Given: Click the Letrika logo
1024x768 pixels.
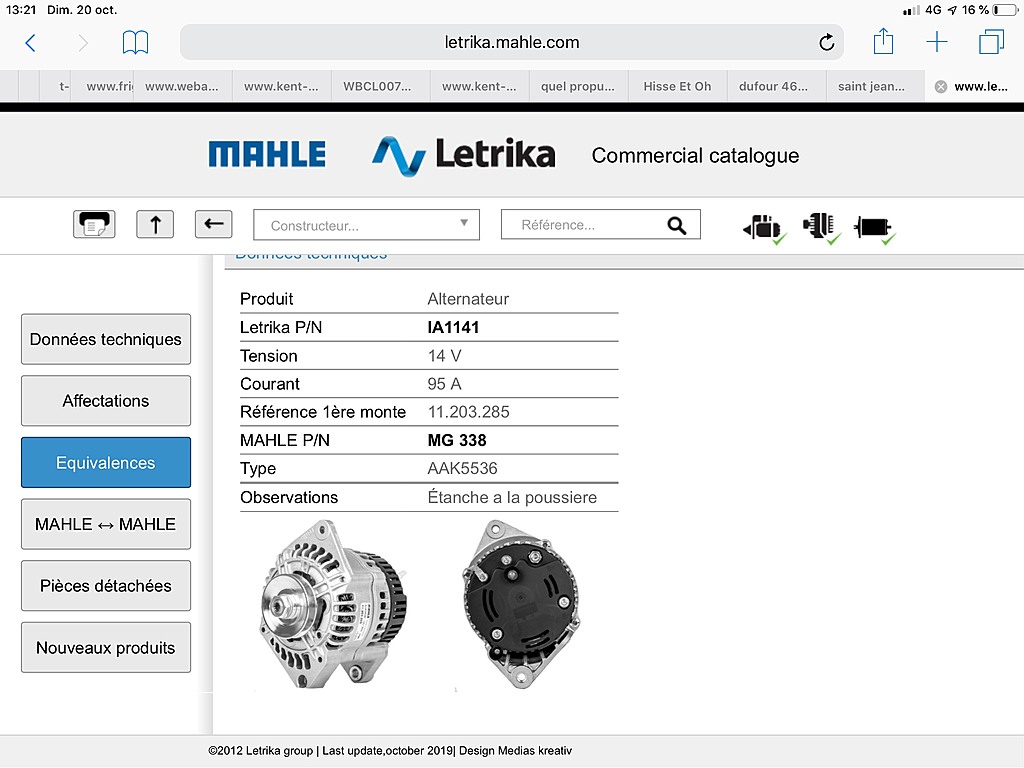Looking at the screenshot, I should click(464, 155).
